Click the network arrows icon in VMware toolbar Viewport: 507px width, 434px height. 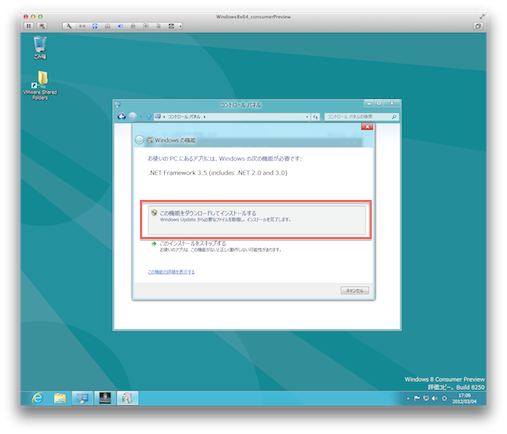click(82, 26)
